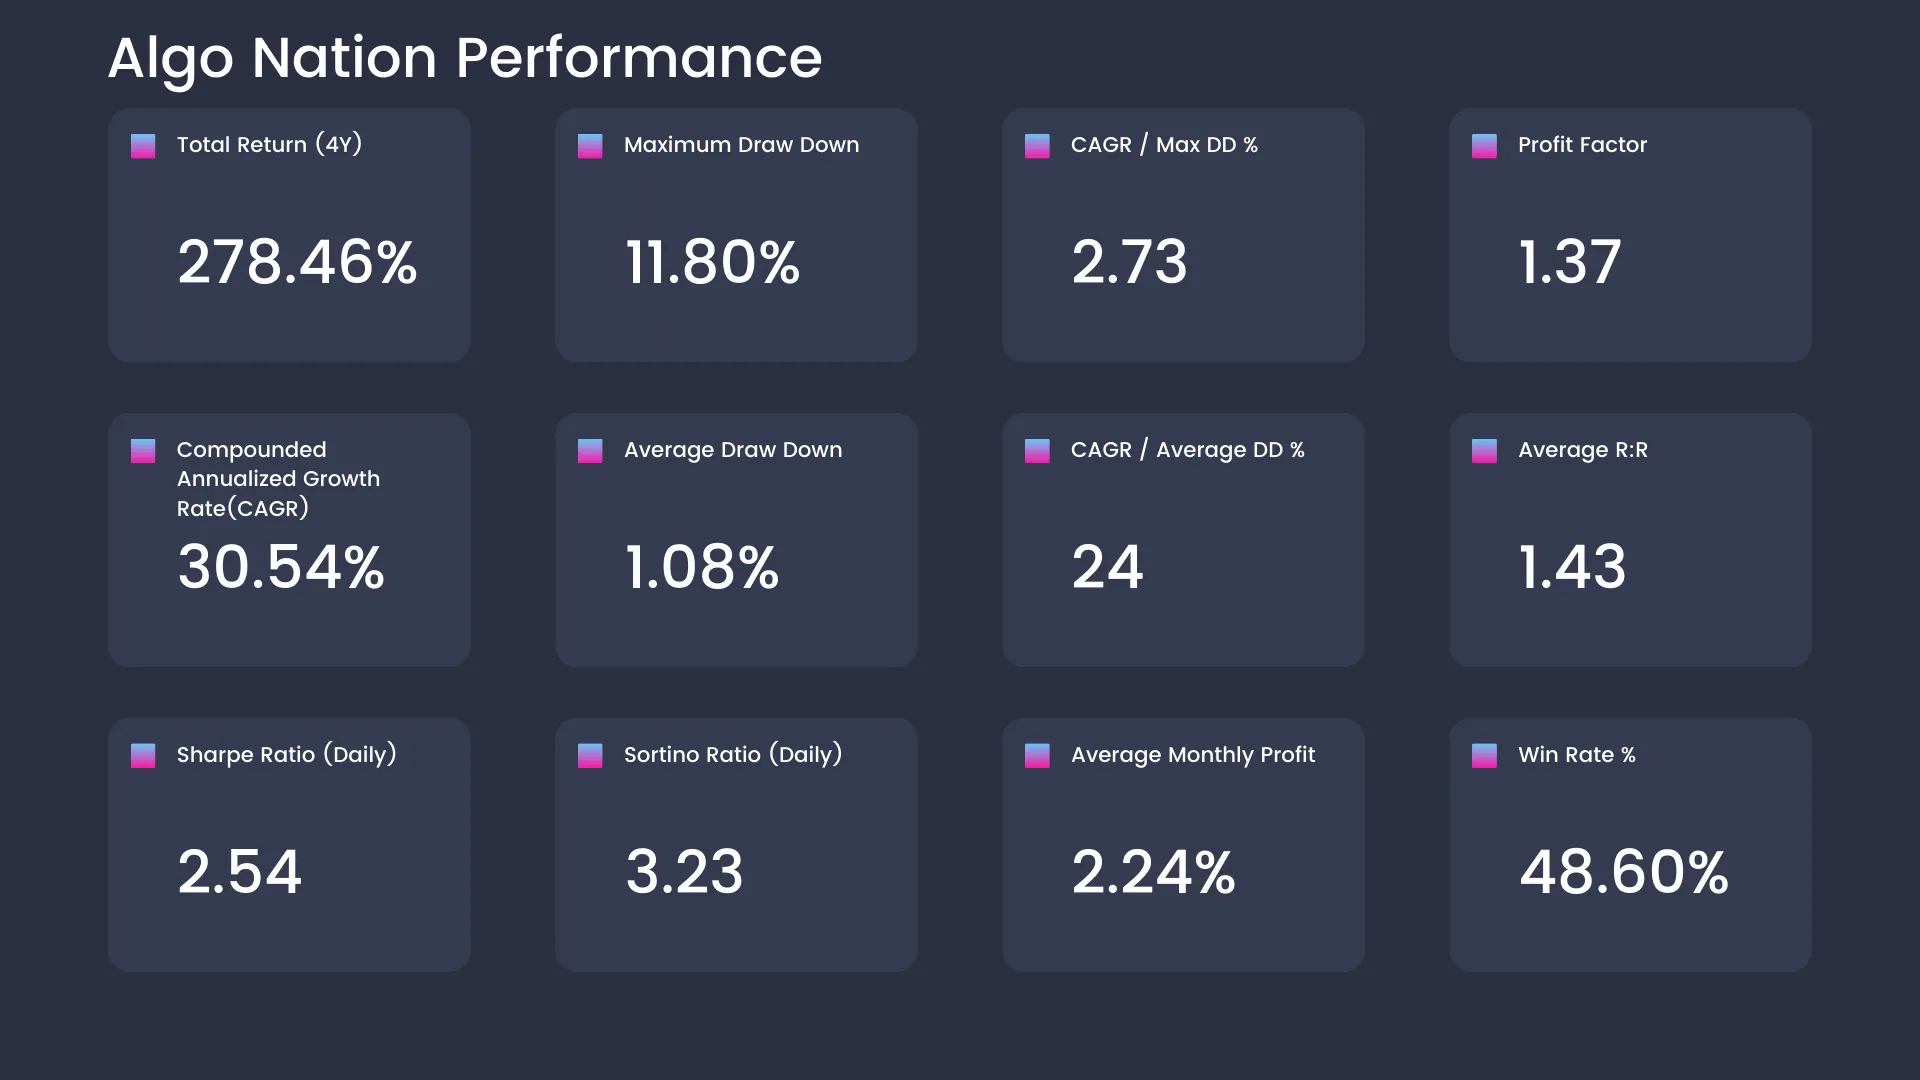The height and width of the screenshot is (1080, 1920).
Task: Select the Average Monthly Profit 2.24% value
Action: point(1153,871)
